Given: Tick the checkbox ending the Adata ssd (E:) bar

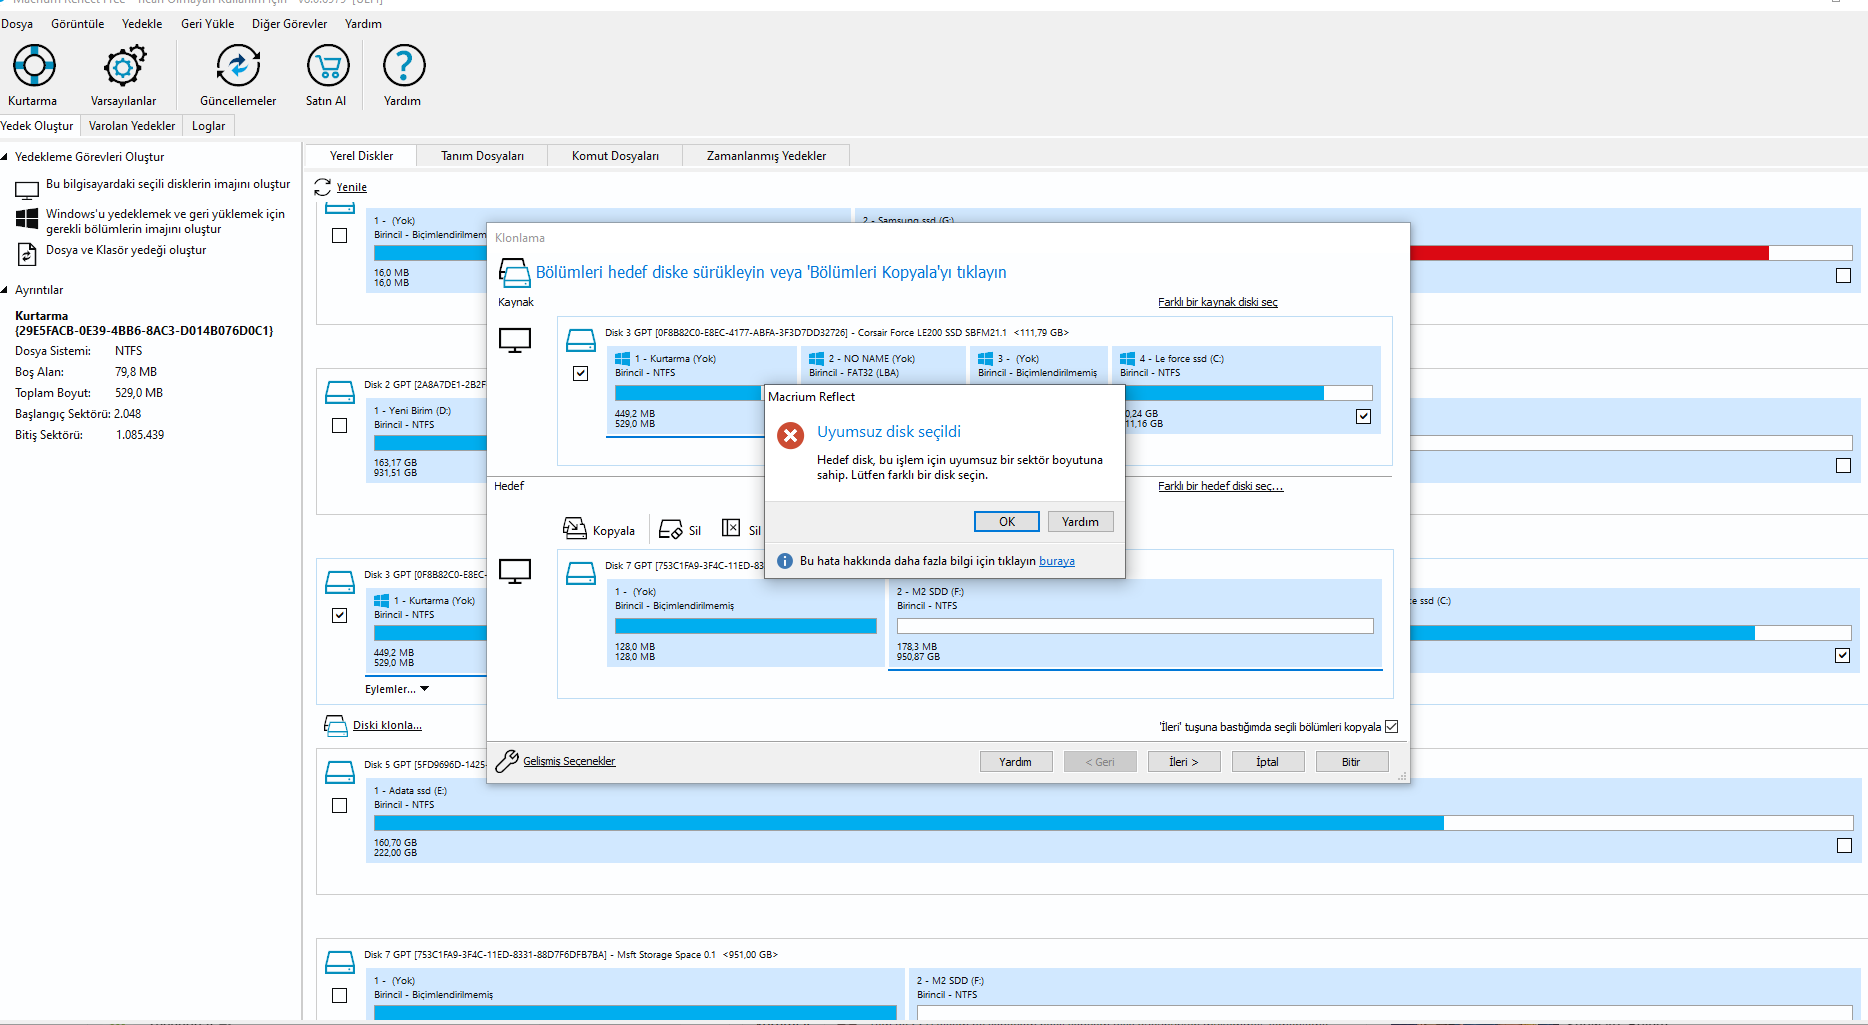Looking at the screenshot, I should [x=1844, y=846].
